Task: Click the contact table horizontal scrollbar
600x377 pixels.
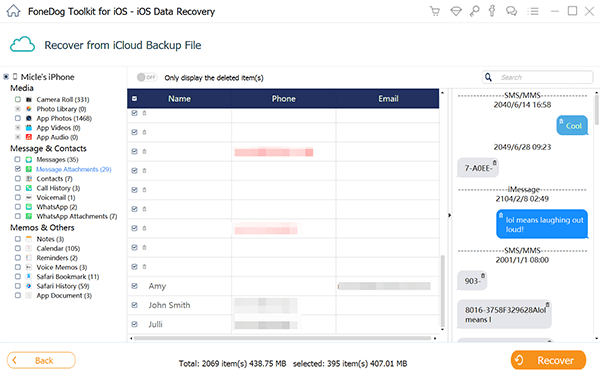Action: [282, 338]
